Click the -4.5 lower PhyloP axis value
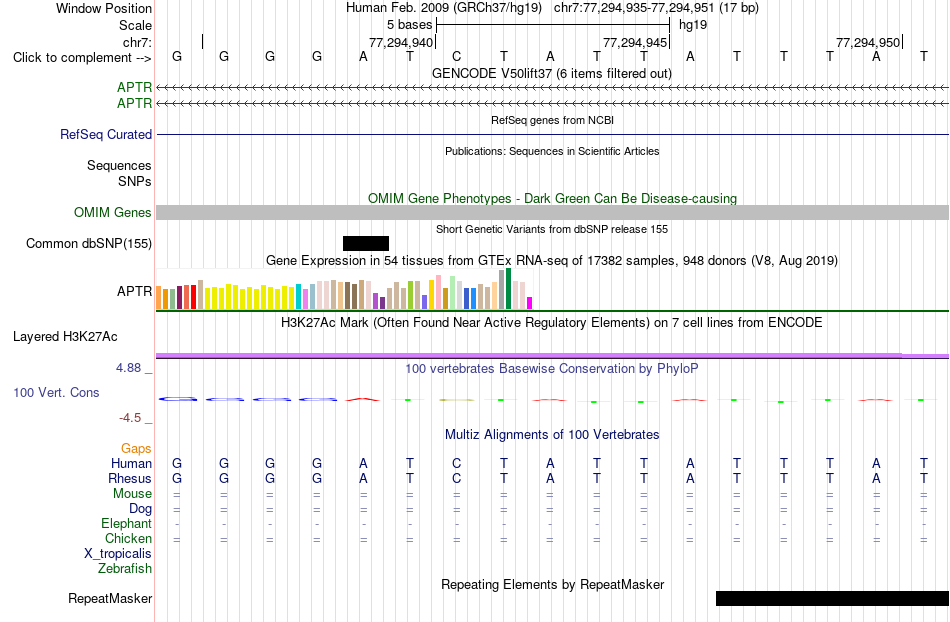950x622 pixels. 130,418
